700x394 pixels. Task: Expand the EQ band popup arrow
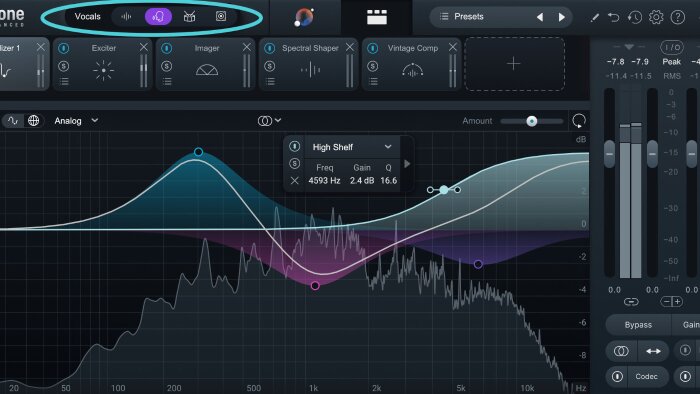click(407, 164)
